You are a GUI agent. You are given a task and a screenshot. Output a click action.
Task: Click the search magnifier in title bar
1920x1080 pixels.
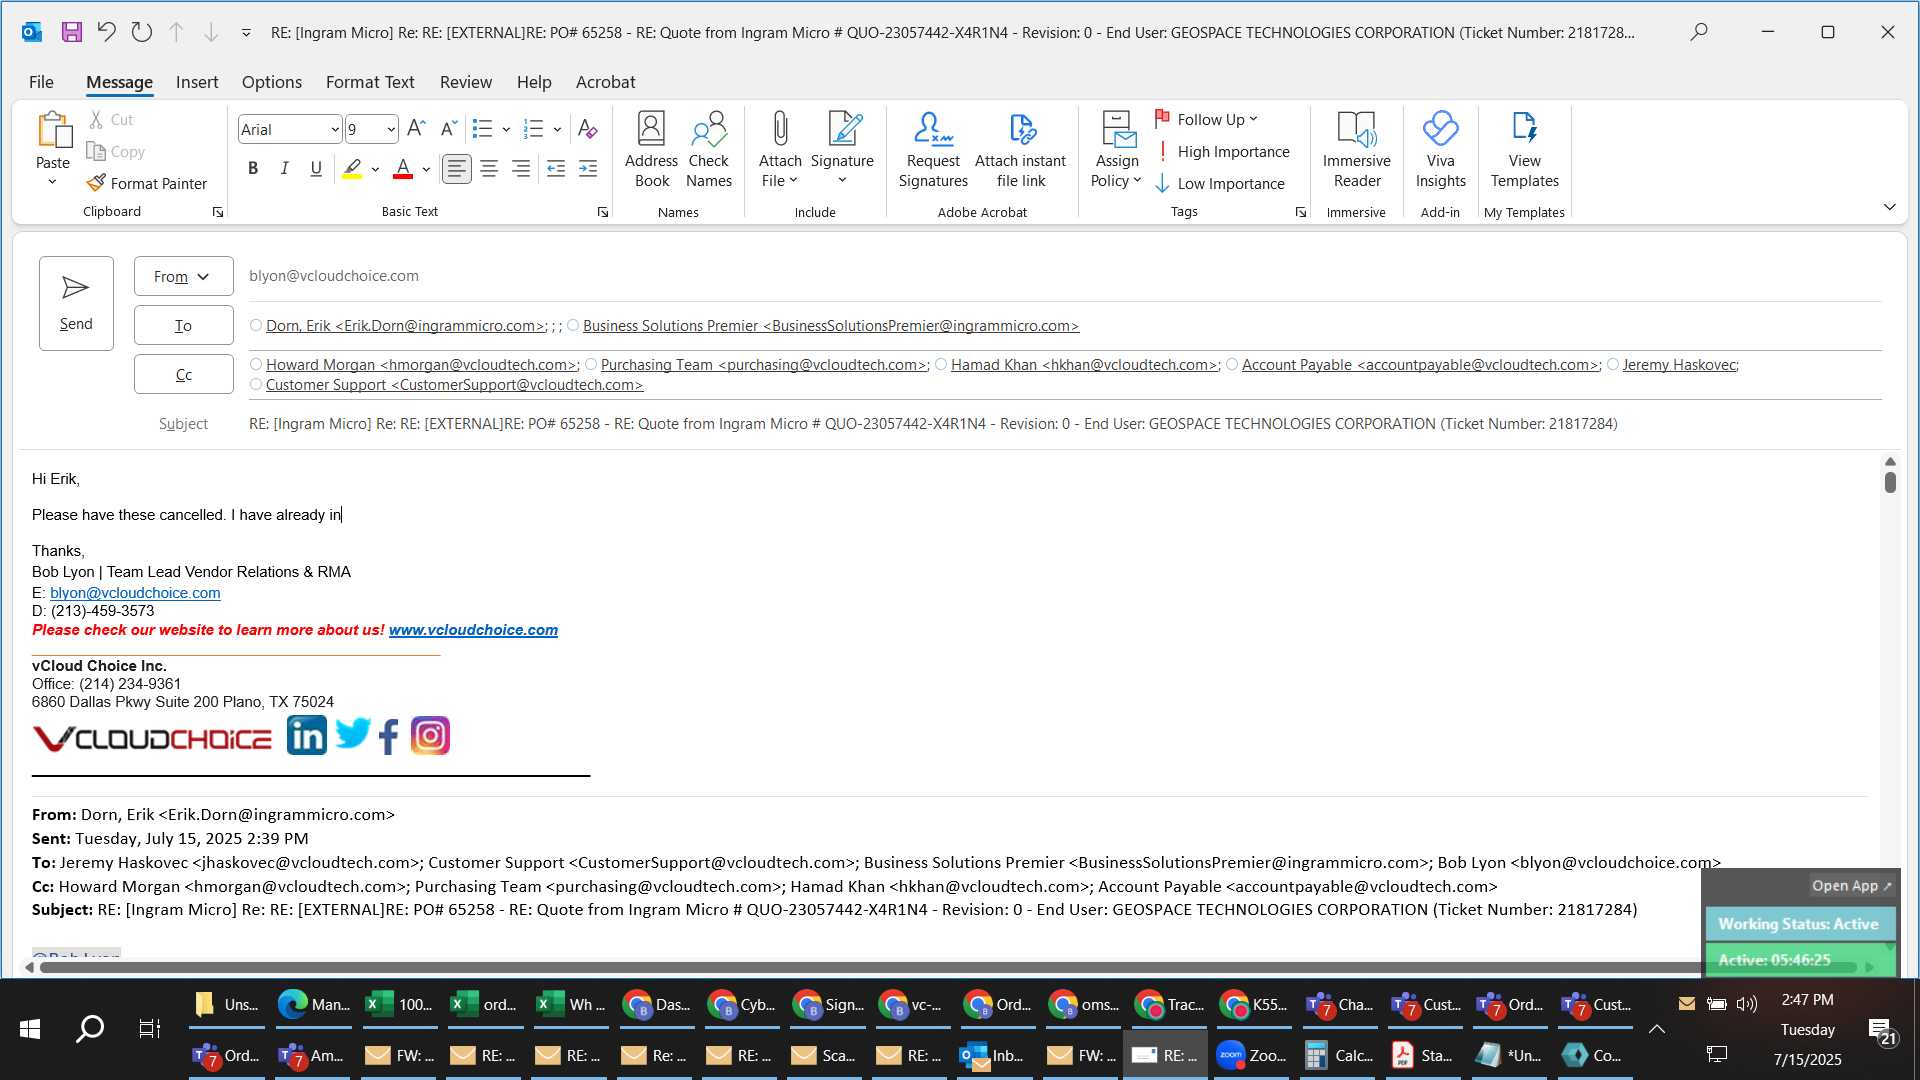1698,32
